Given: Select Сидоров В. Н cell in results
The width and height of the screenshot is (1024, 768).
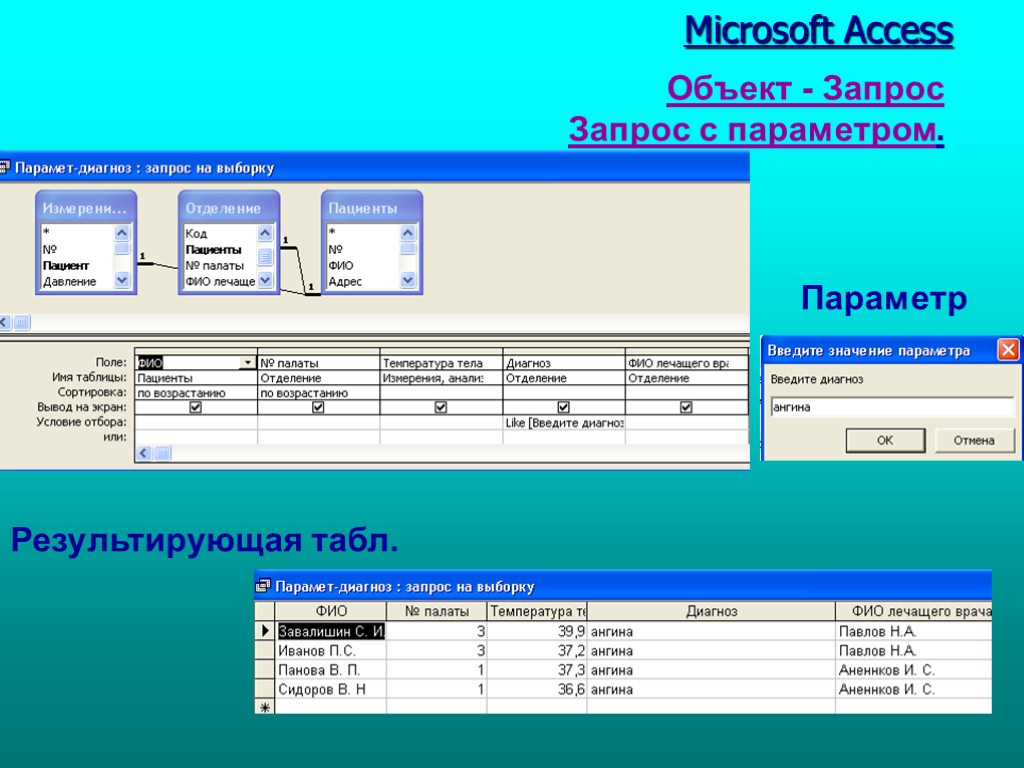Looking at the screenshot, I should (x=330, y=689).
